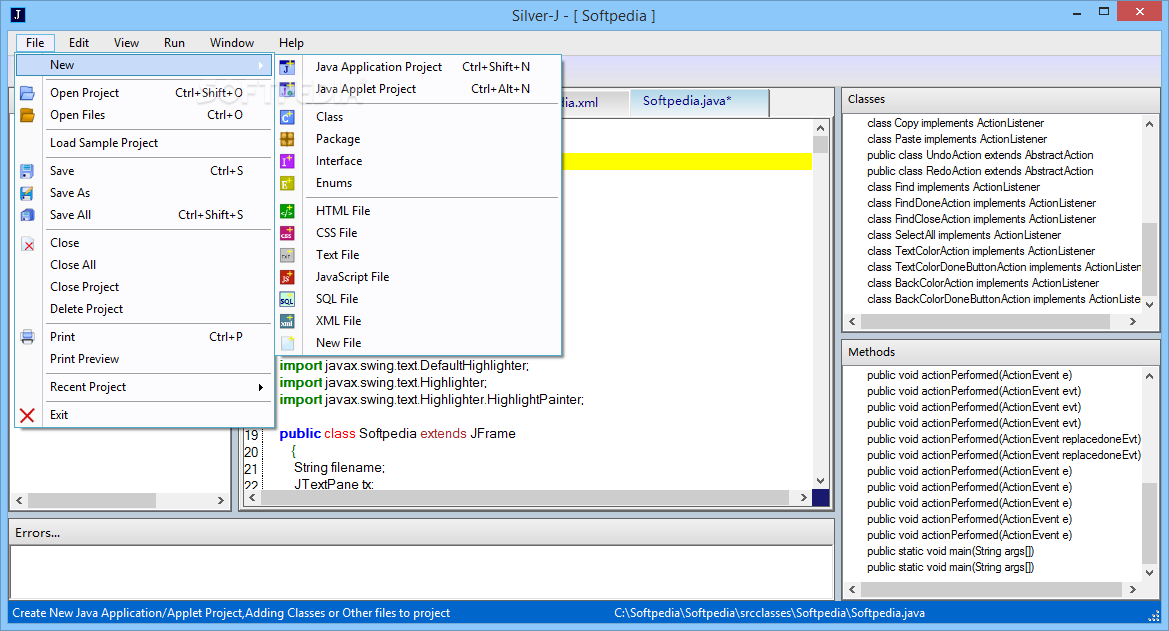Click the Silver-J application icon in title bar

tap(18, 15)
